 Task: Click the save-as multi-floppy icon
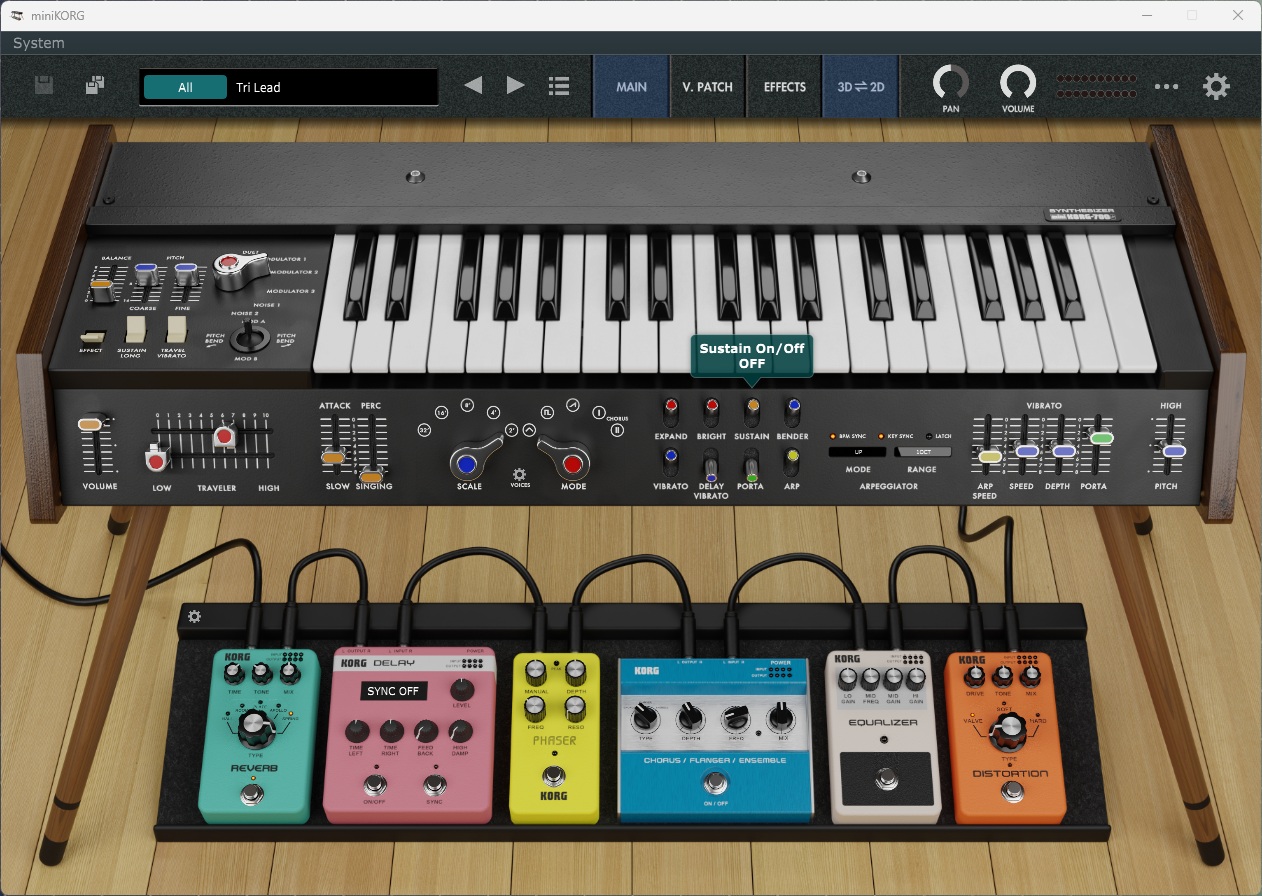click(95, 86)
